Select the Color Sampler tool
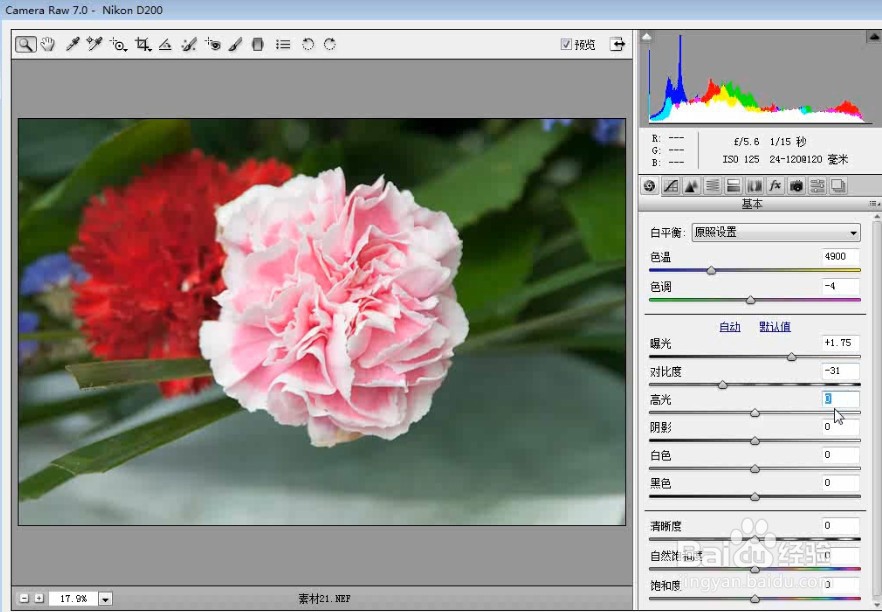The width and height of the screenshot is (882, 612). click(94, 44)
